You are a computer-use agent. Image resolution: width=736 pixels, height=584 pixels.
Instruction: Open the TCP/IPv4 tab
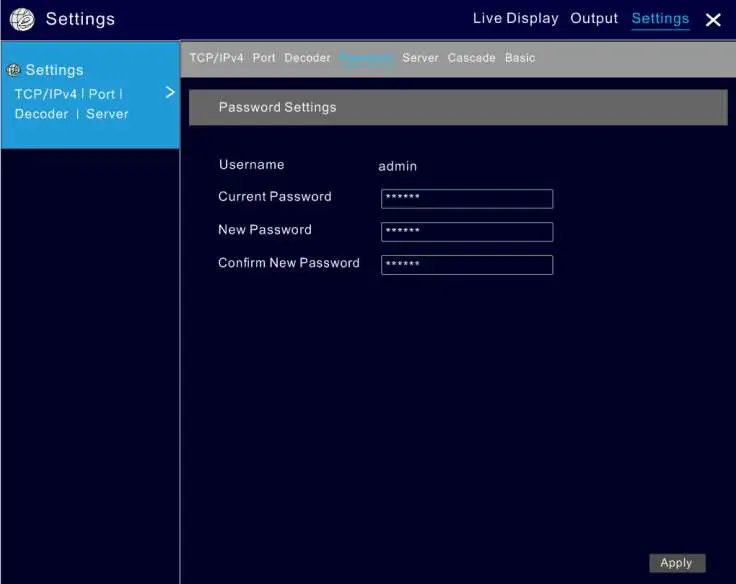click(216, 58)
